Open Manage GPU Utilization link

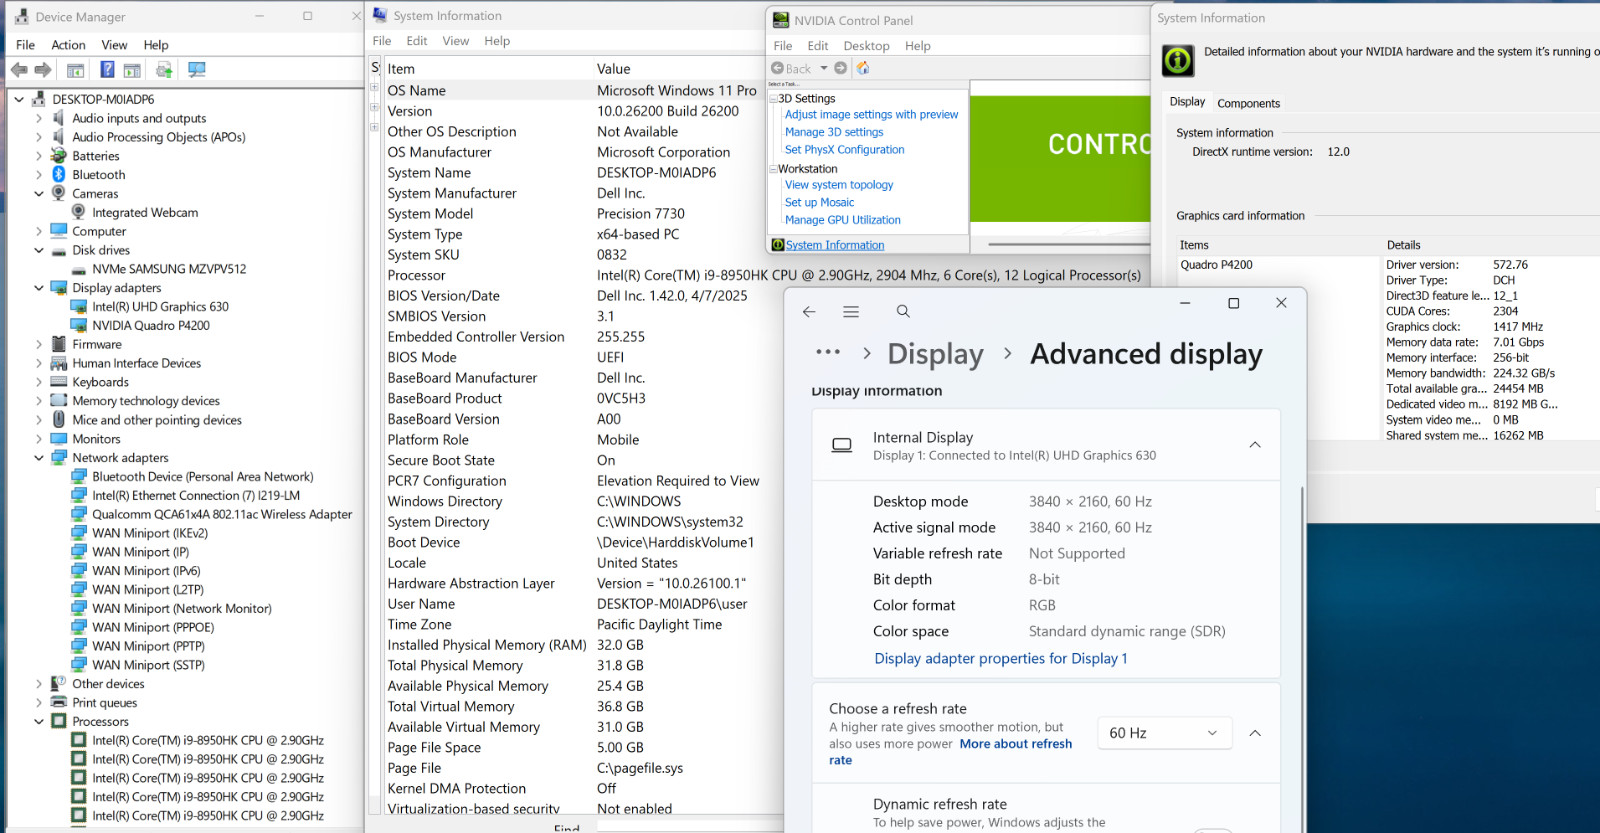pyautogui.click(x=842, y=220)
